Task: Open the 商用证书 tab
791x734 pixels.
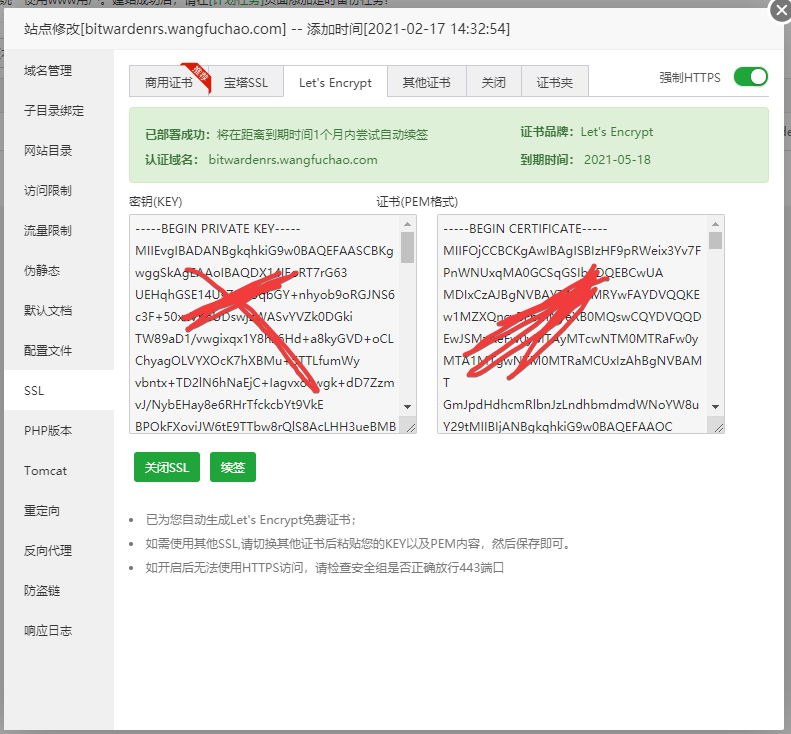Action: click(x=168, y=82)
